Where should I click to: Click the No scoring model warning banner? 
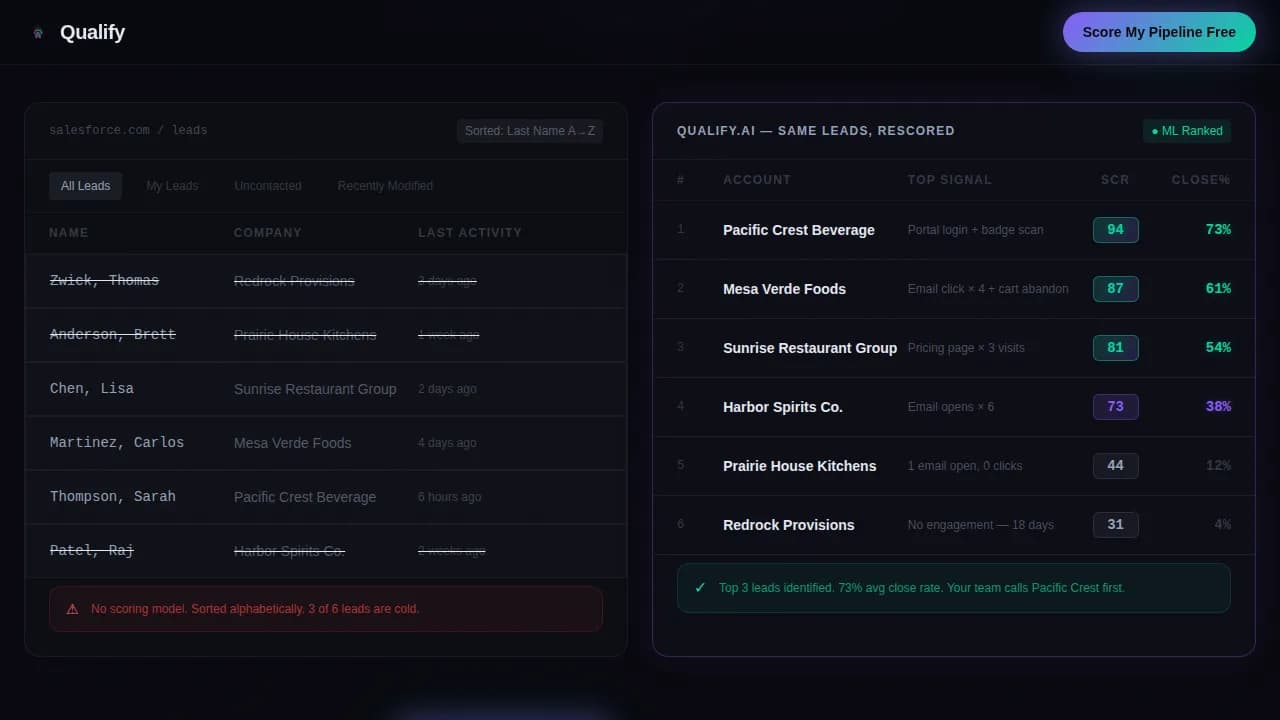326,609
